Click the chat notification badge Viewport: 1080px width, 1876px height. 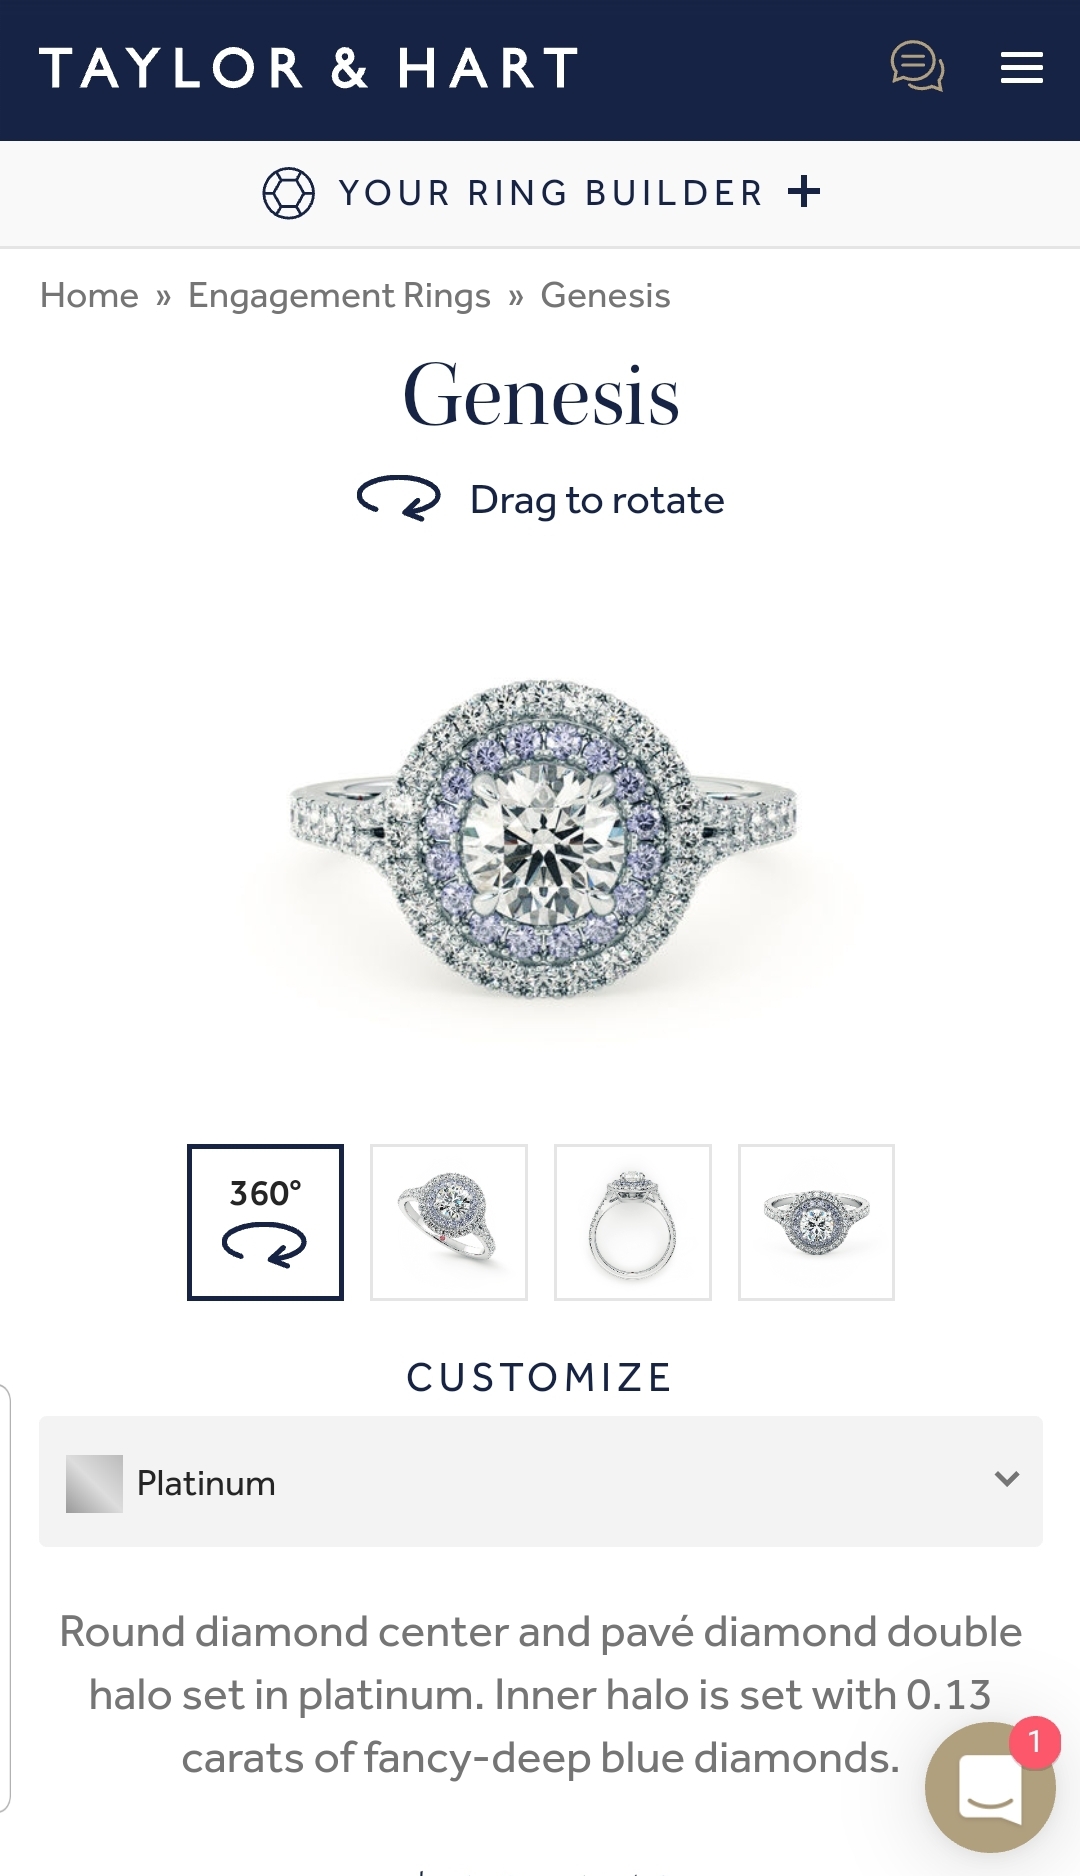(x=1034, y=1743)
